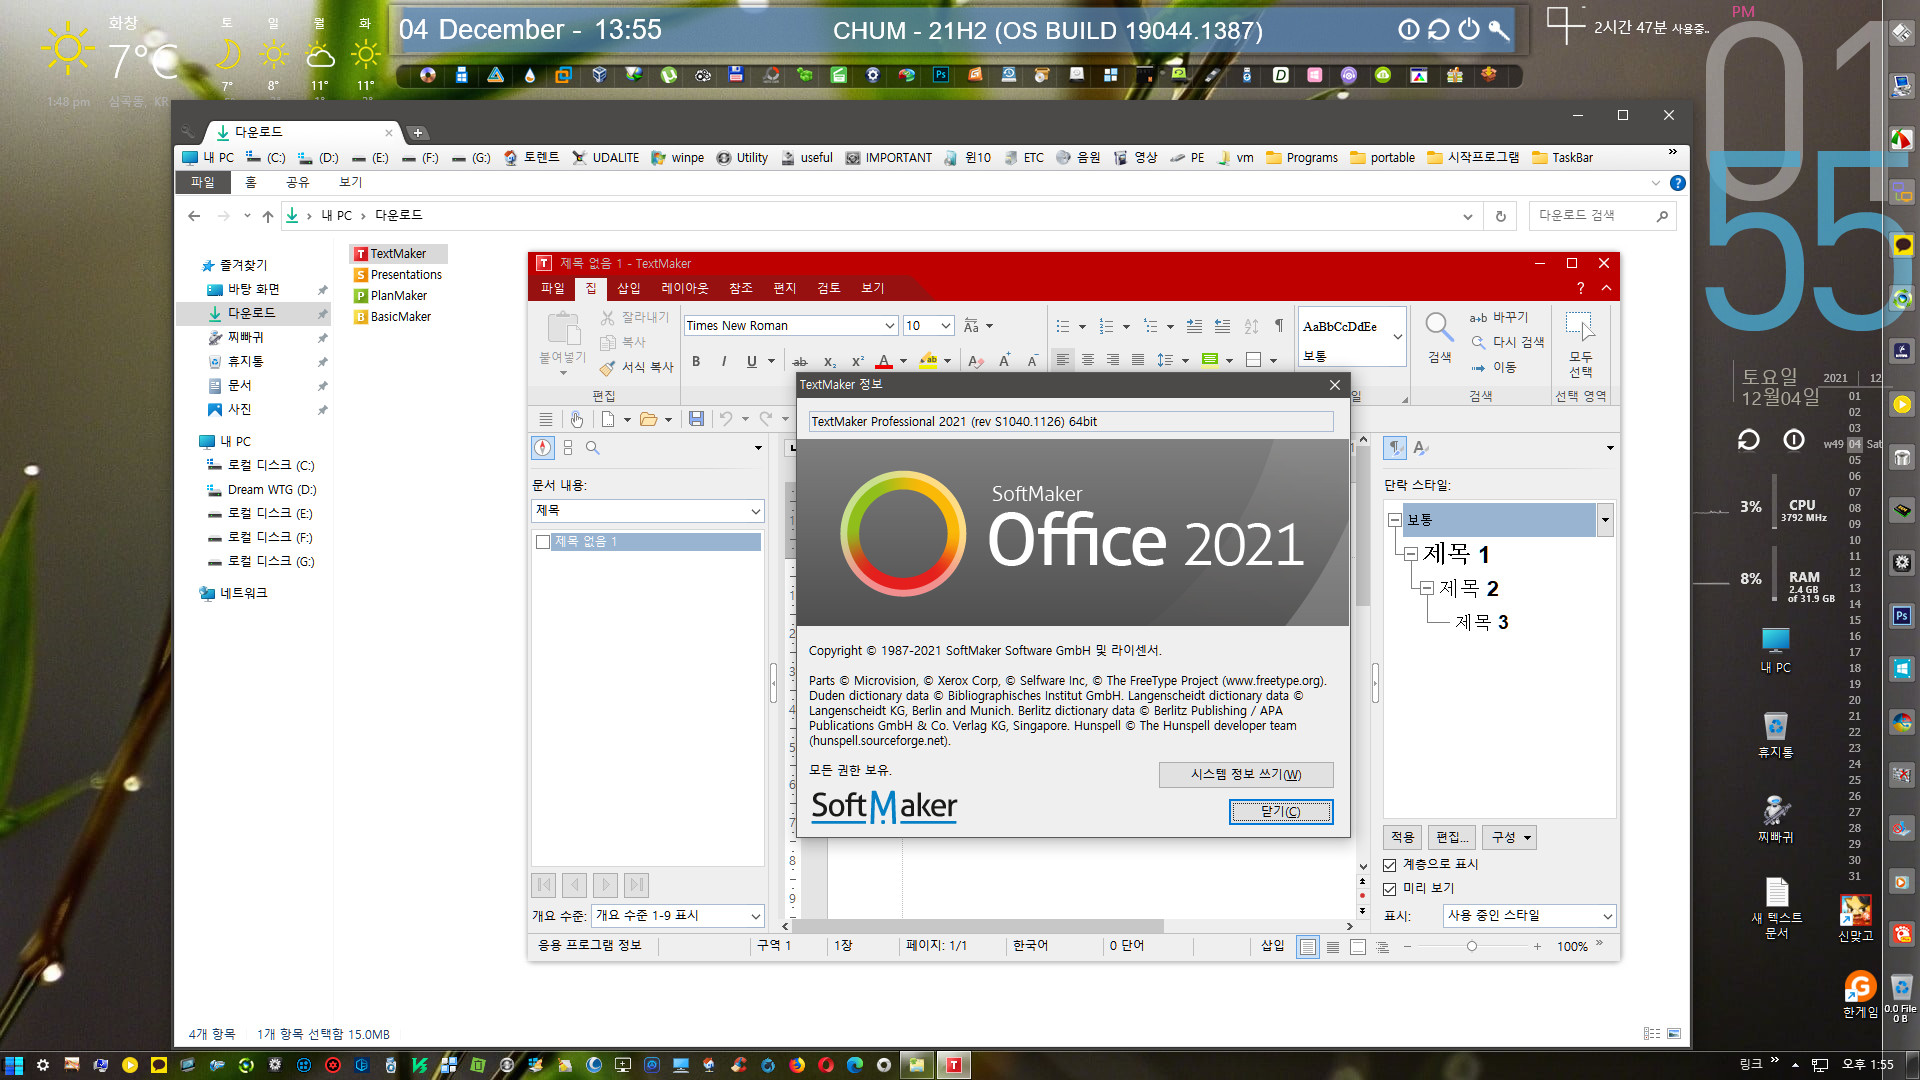
Task: Apply underline formatting icon
Action: pos(751,361)
